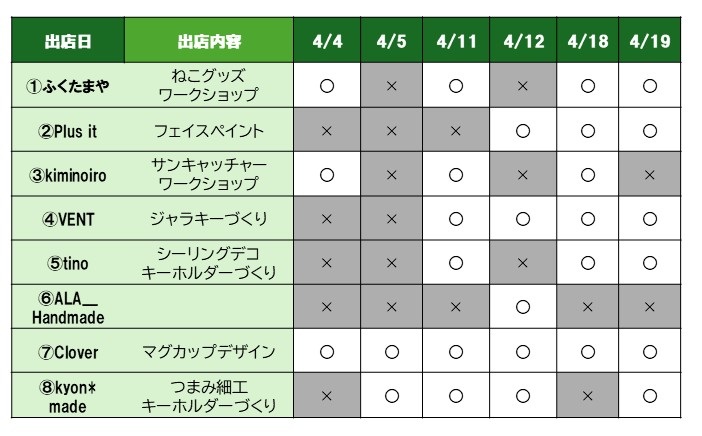Select the cross for tino on 4/12
The height and width of the screenshot is (436, 702).
coord(522,262)
